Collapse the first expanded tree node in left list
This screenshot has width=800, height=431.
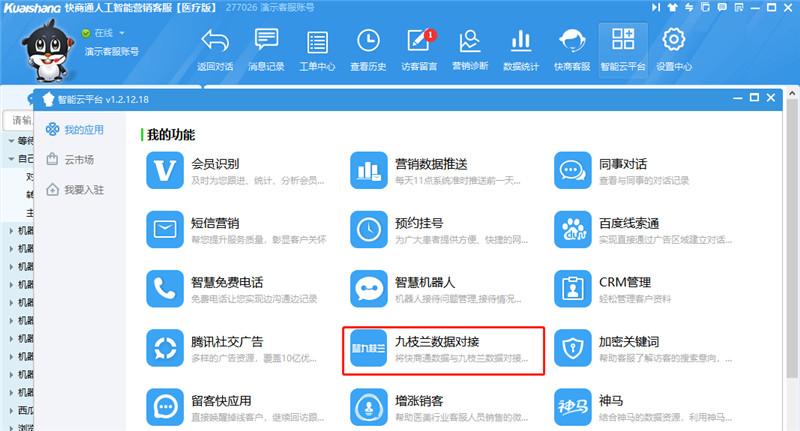(10, 141)
